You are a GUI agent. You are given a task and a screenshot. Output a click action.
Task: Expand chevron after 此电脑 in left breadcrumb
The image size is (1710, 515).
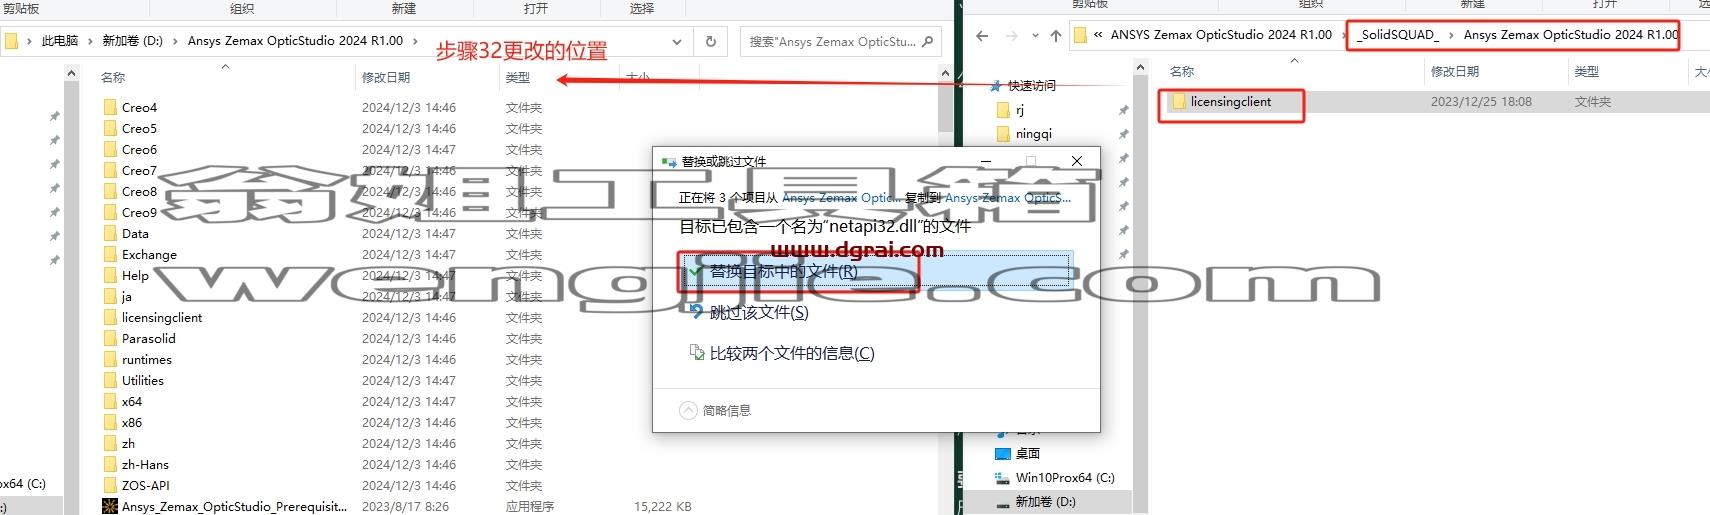point(91,41)
